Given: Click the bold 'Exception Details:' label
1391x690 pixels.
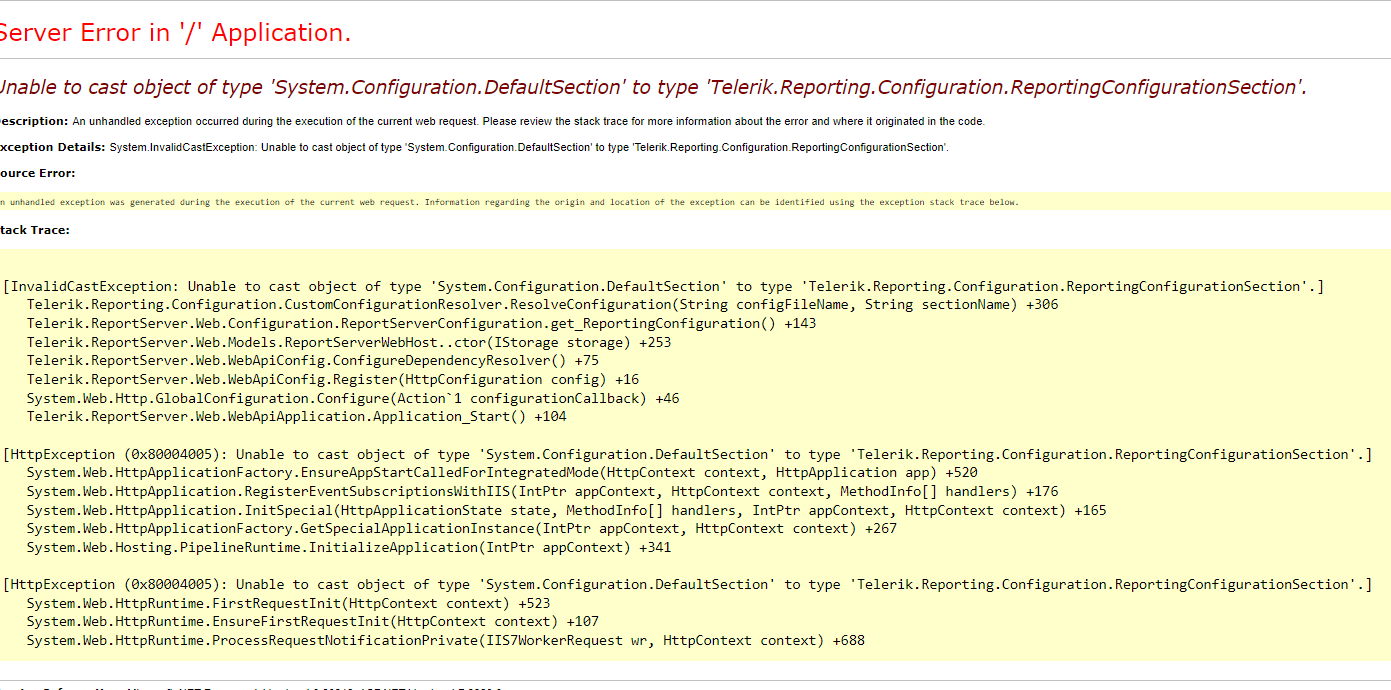Looking at the screenshot, I should 52,147.
